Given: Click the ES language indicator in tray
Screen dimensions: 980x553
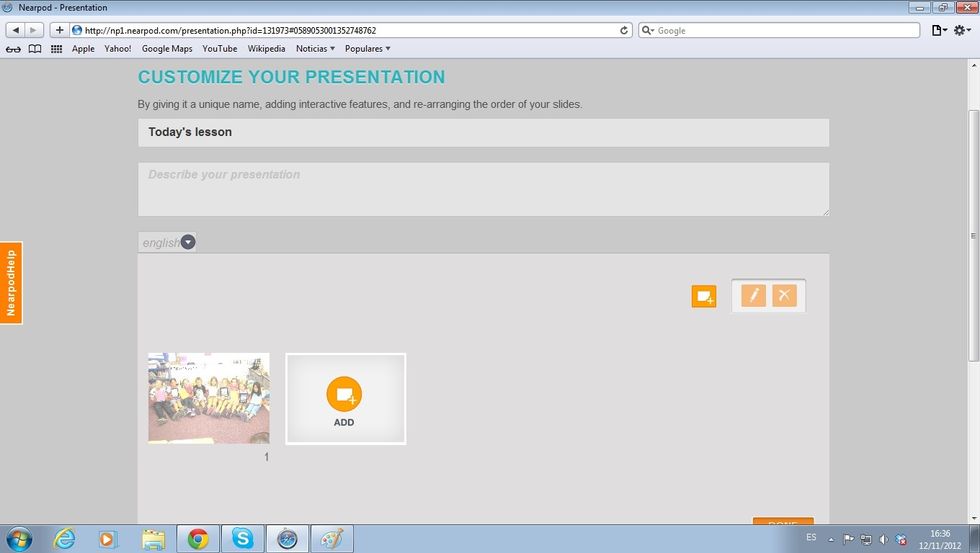Looking at the screenshot, I should pyautogui.click(x=811, y=537).
